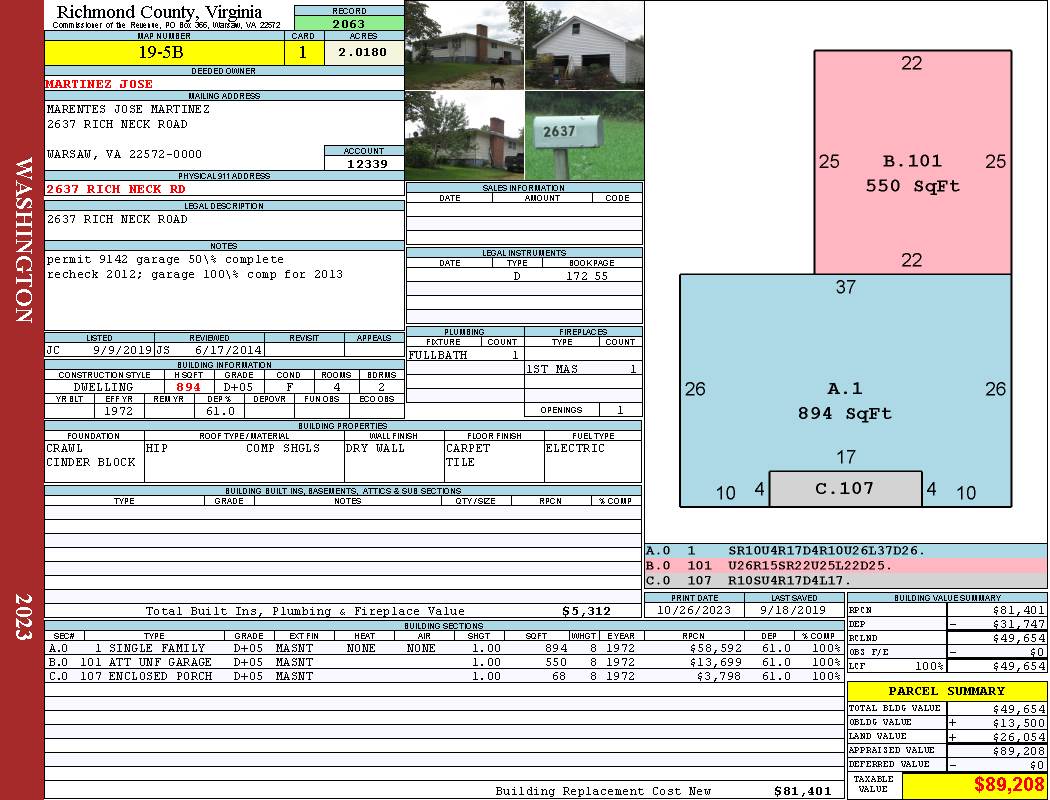The height and width of the screenshot is (800, 1050).
Task: Select the CINDER BLOCK foundation entry
Action: click(90, 463)
